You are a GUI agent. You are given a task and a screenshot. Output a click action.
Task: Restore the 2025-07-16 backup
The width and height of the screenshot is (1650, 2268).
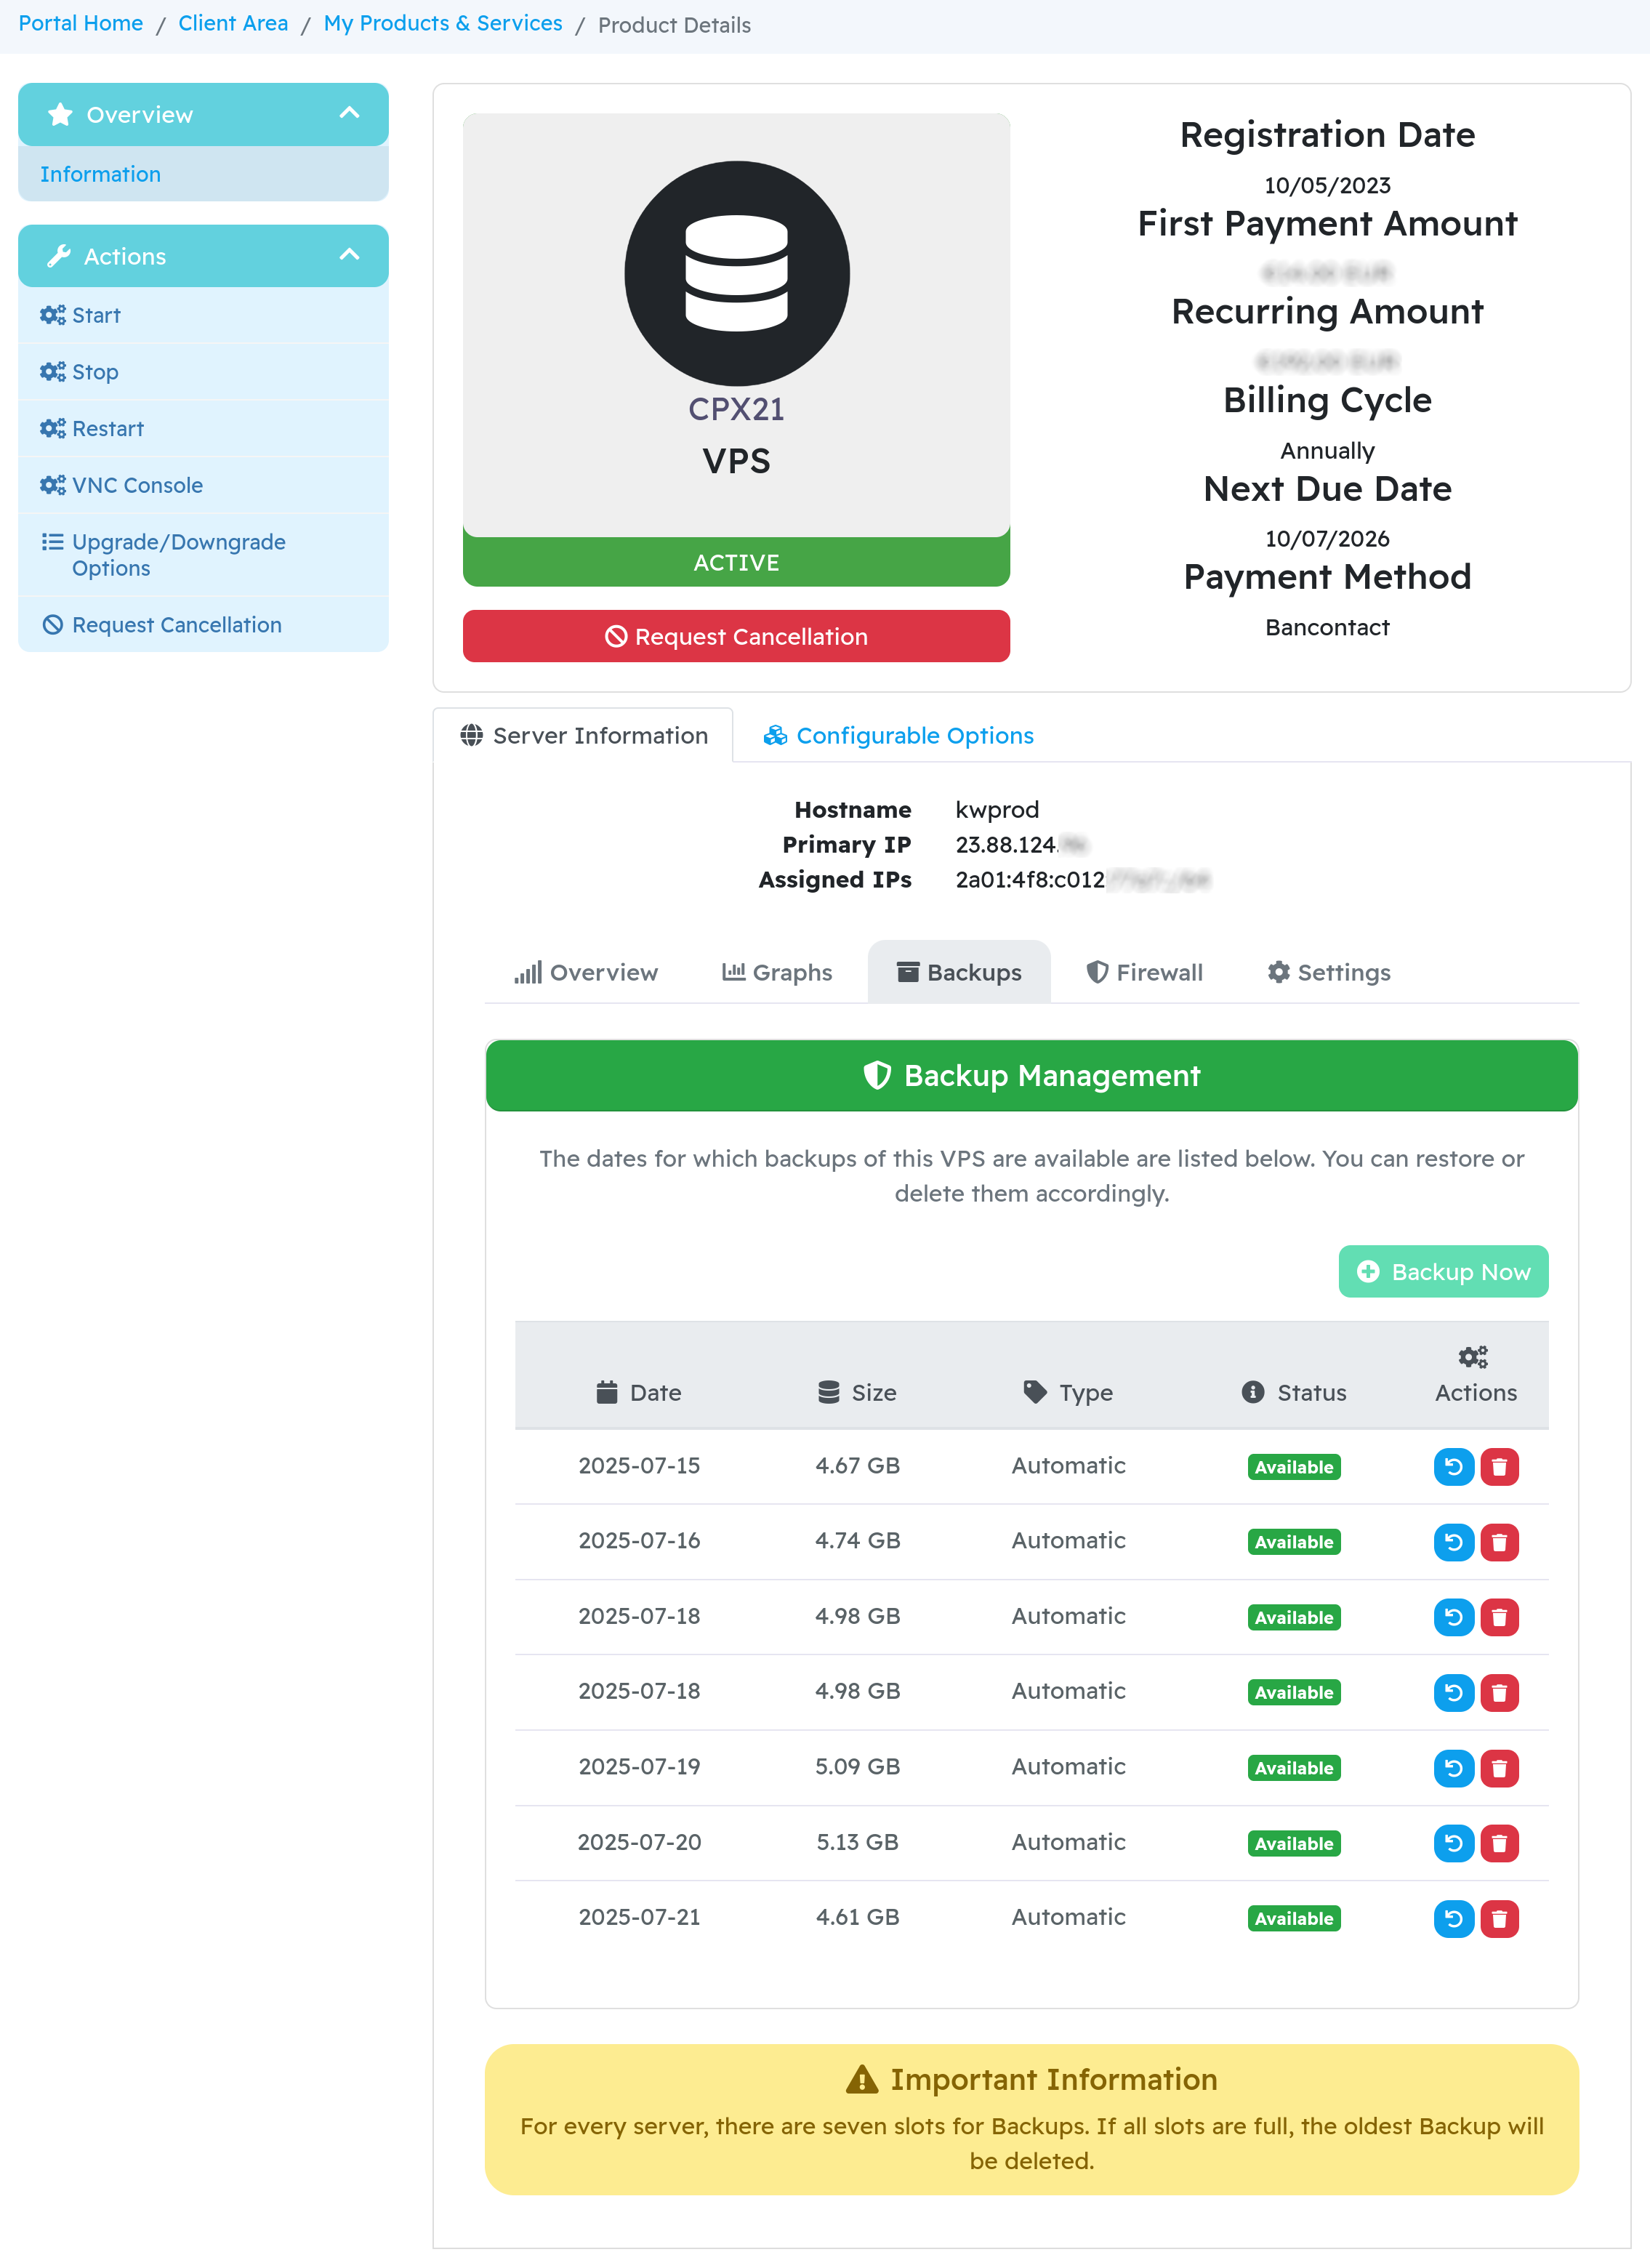point(1453,1541)
